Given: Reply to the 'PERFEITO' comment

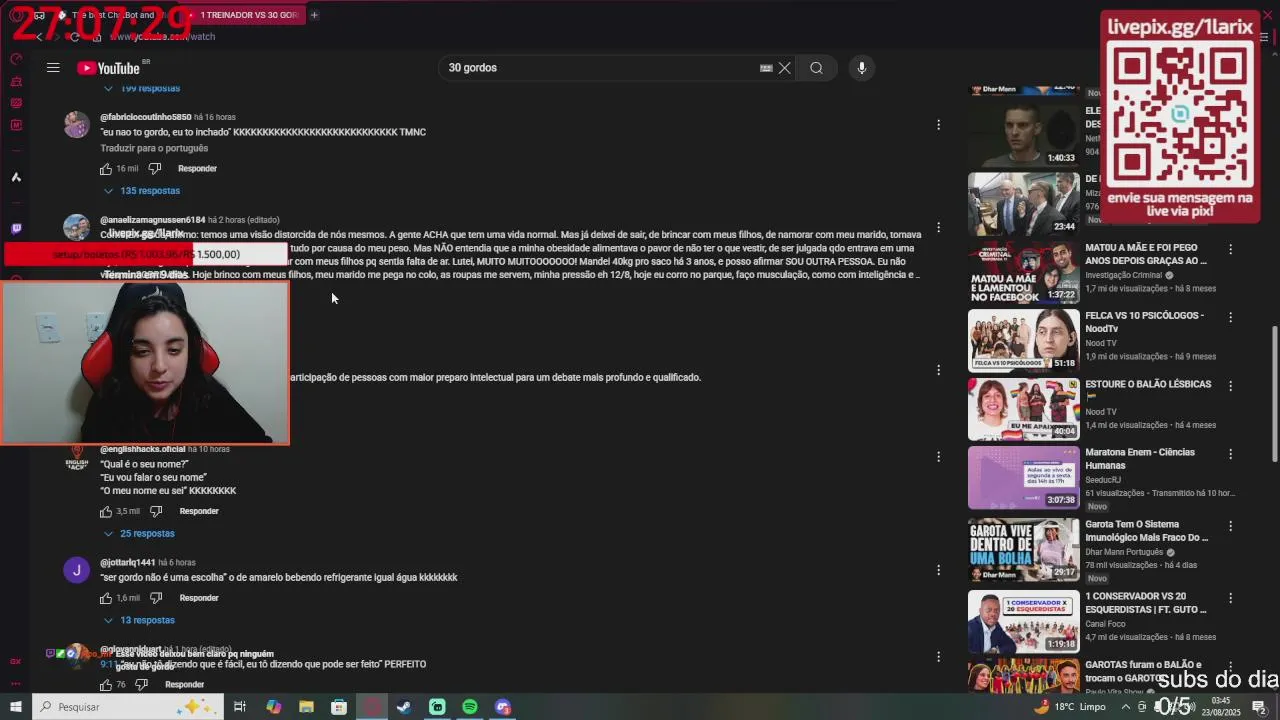Looking at the screenshot, I should [x=184, y=685].
